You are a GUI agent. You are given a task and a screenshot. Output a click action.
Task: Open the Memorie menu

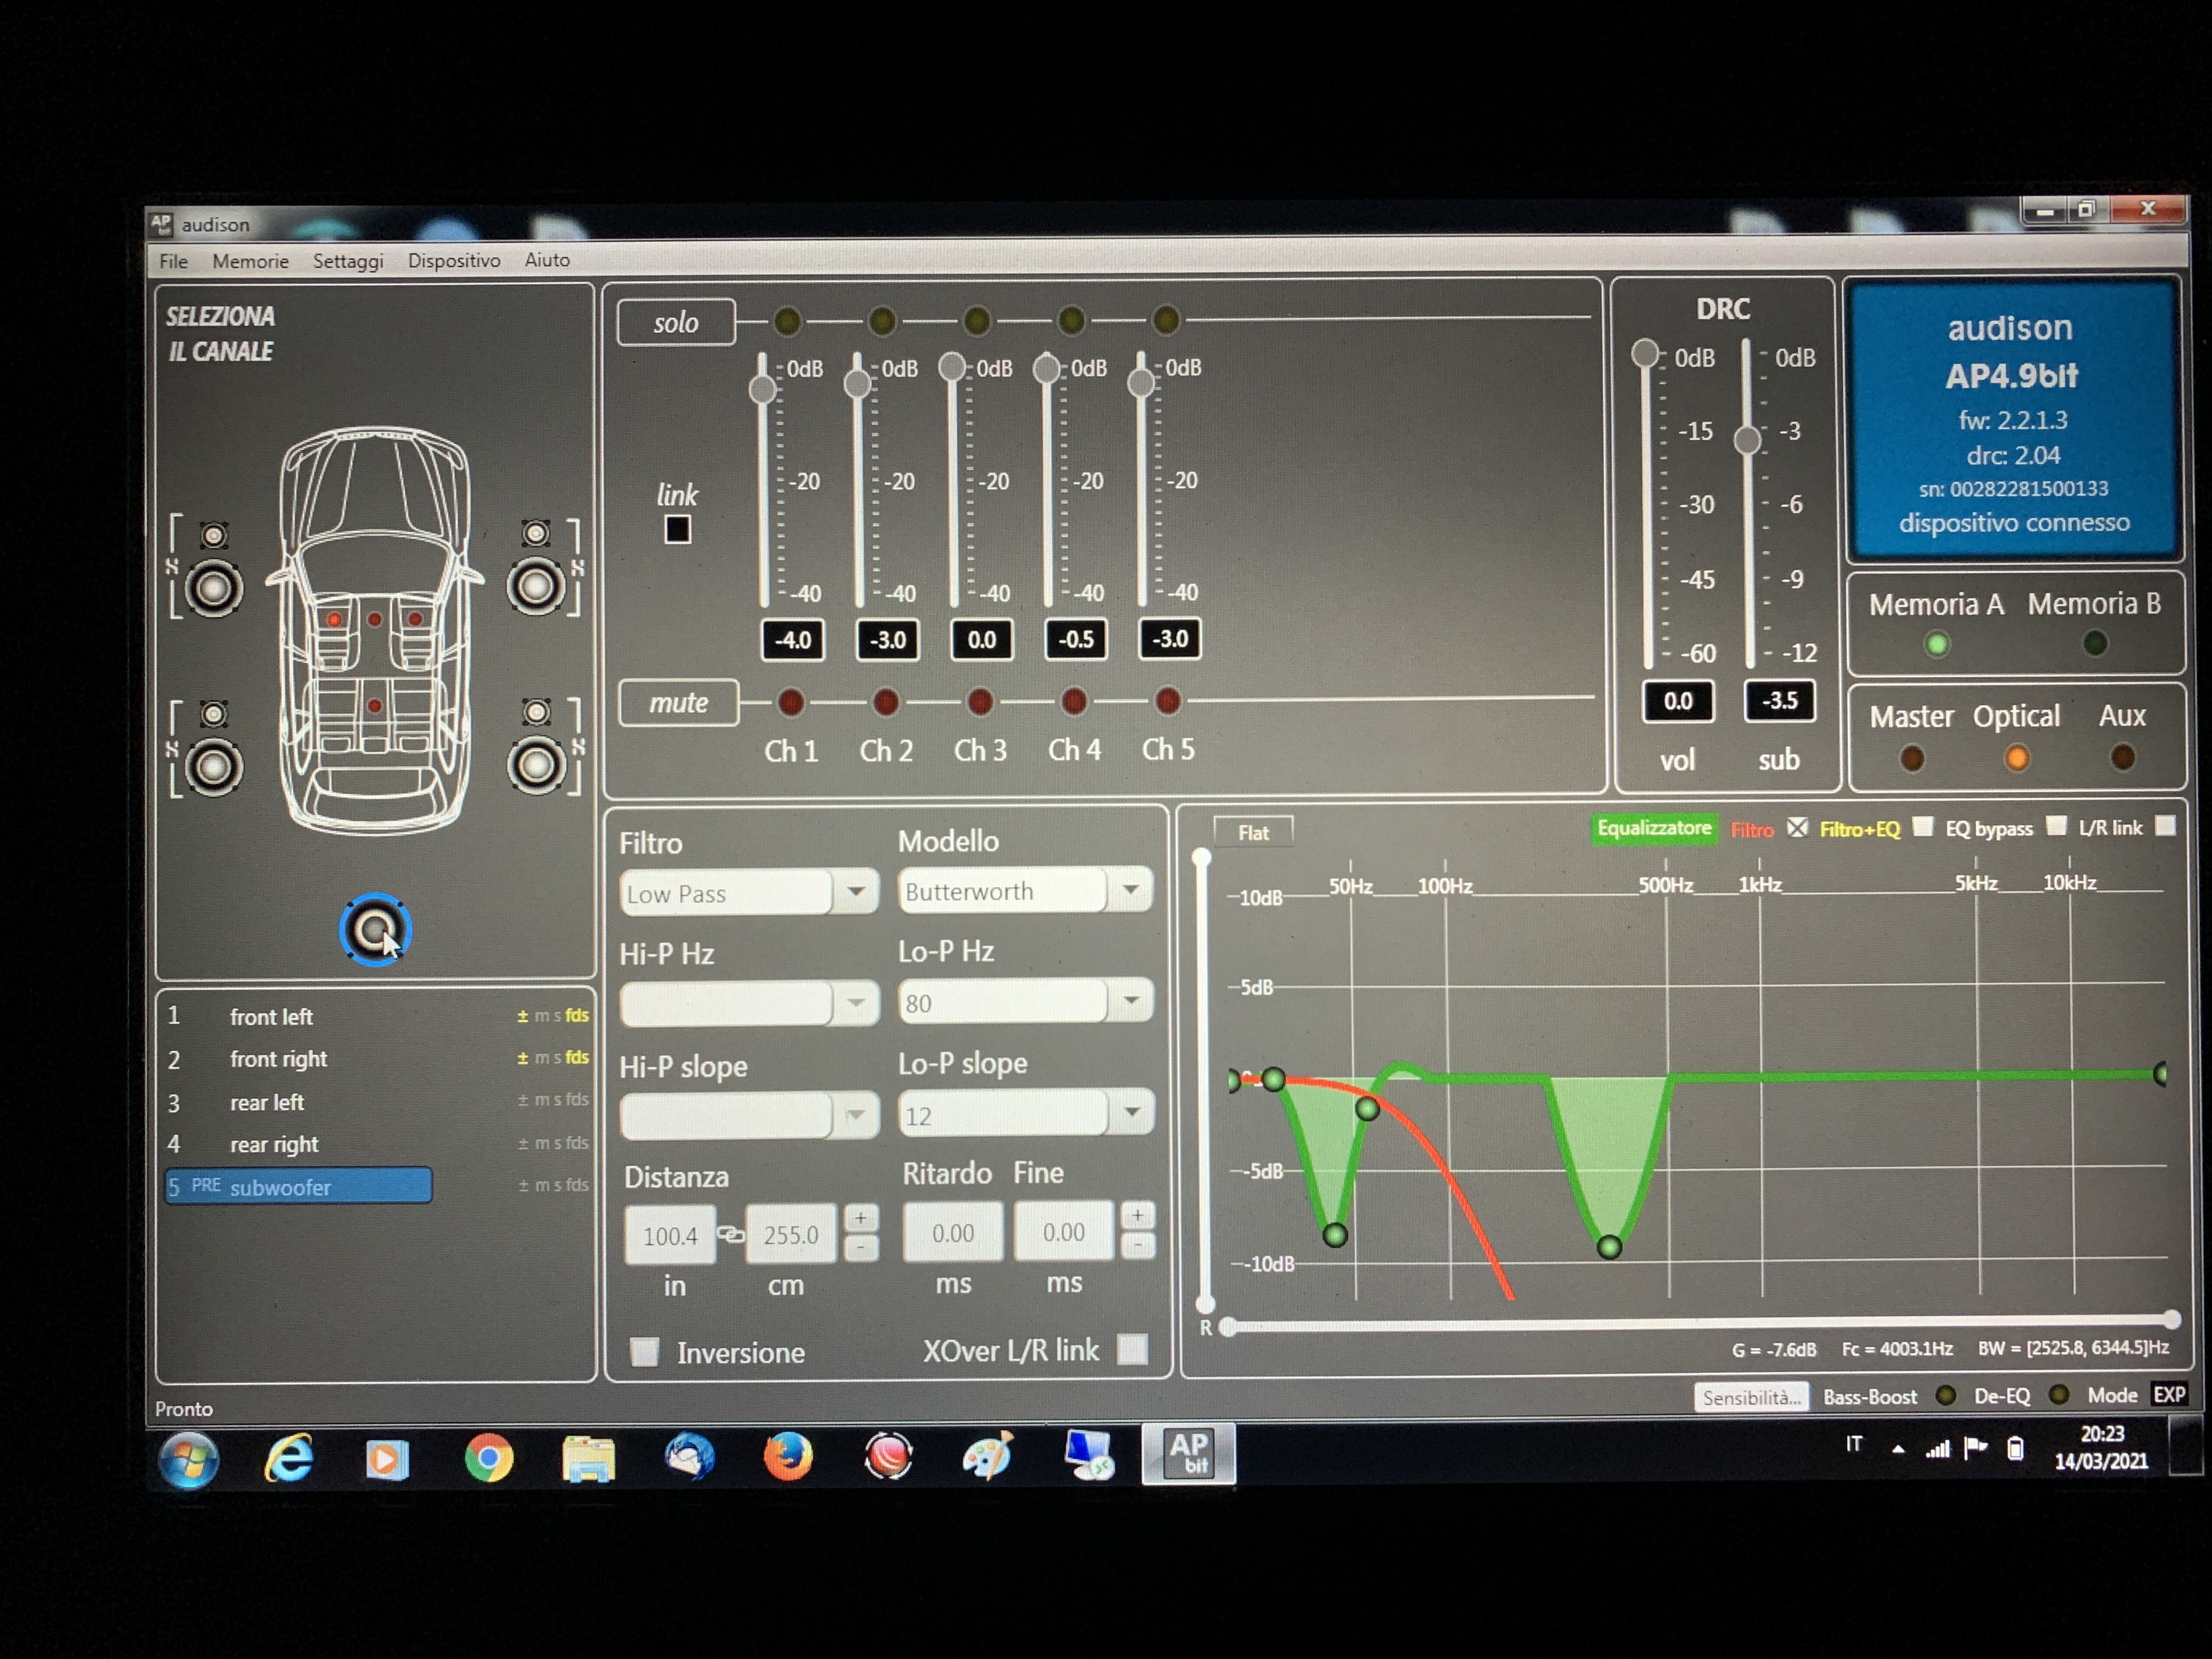(250, 261)
